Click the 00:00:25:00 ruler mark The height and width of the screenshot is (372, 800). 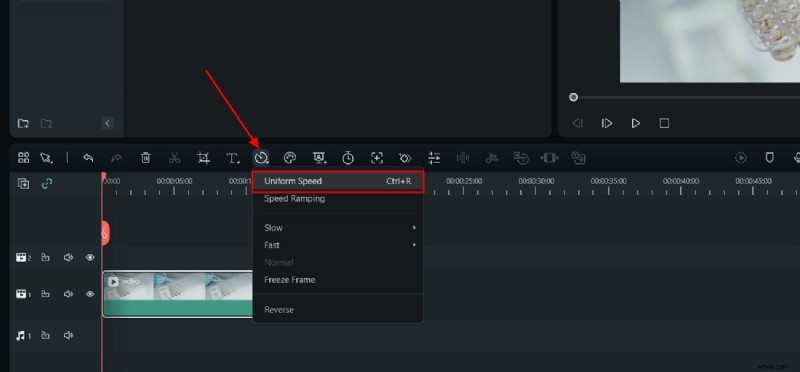464,181
